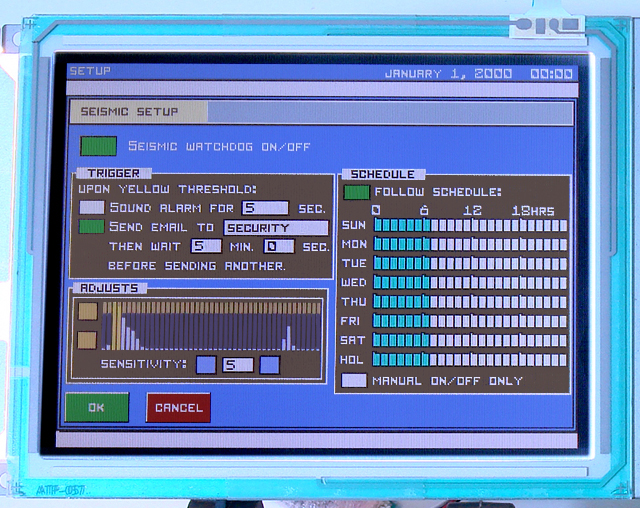This screenshot has width=640, height=508.
Task: Click the first hour block for SUN
Action: click(x=378, y=226)
